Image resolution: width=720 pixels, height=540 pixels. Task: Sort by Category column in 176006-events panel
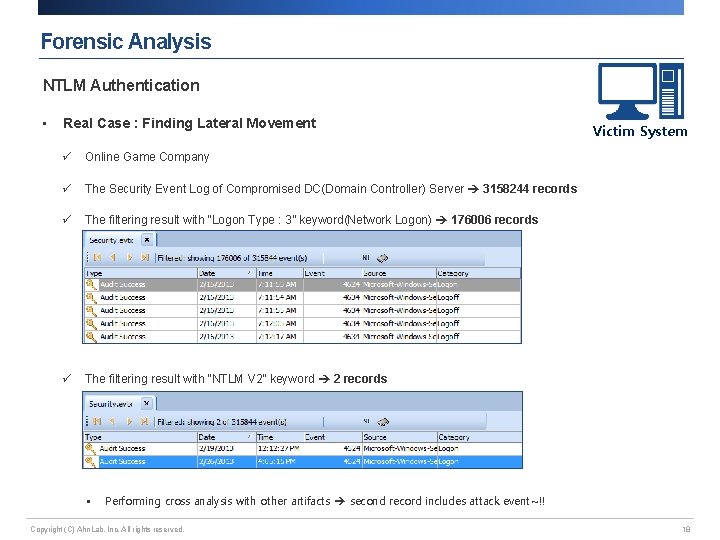(478, 273)
